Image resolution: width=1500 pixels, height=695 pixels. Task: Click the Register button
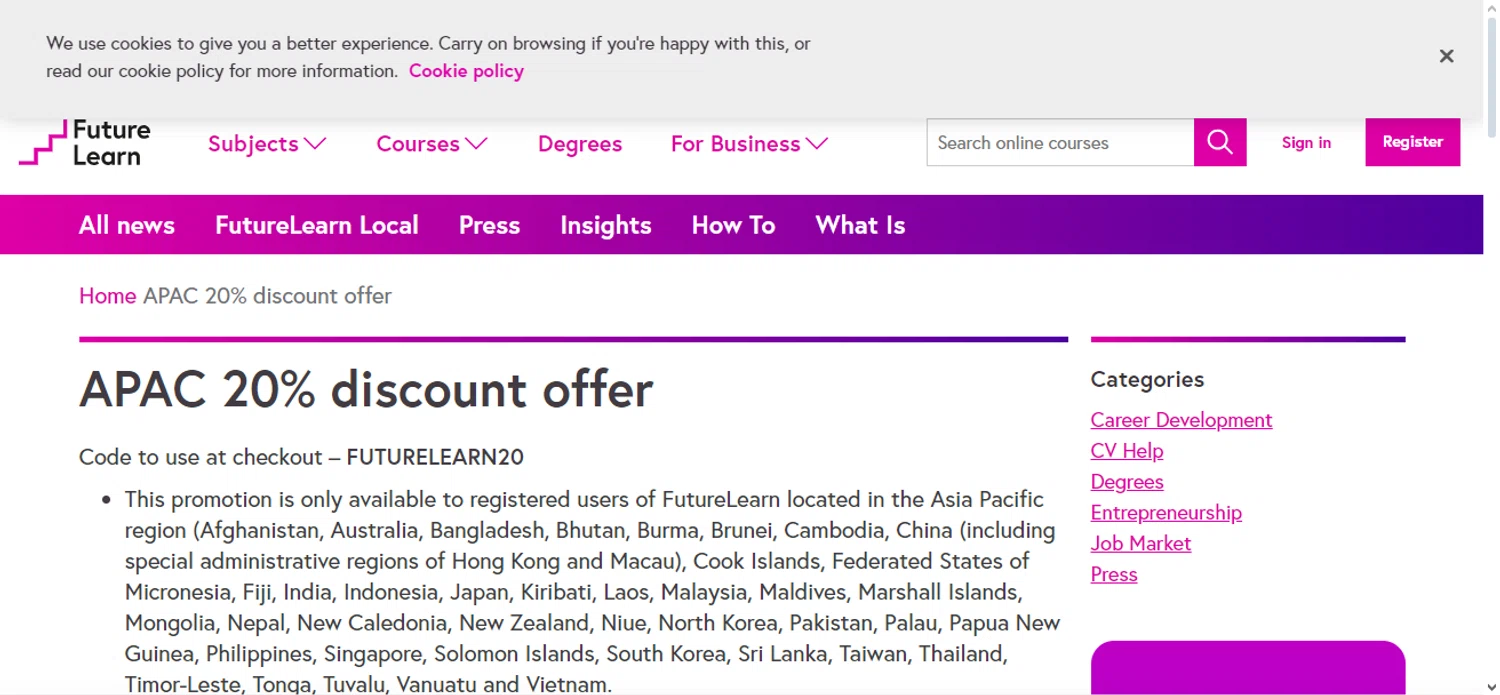coord(1412,142)
